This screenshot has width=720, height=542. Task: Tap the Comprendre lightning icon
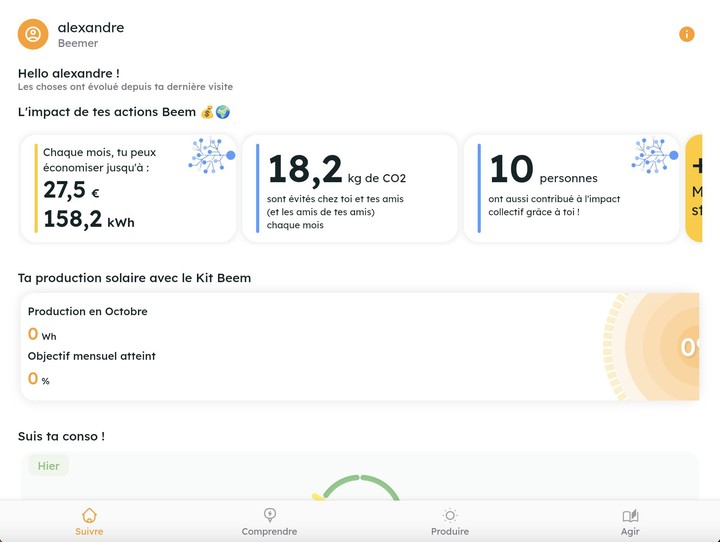click(x=269, y=515)
